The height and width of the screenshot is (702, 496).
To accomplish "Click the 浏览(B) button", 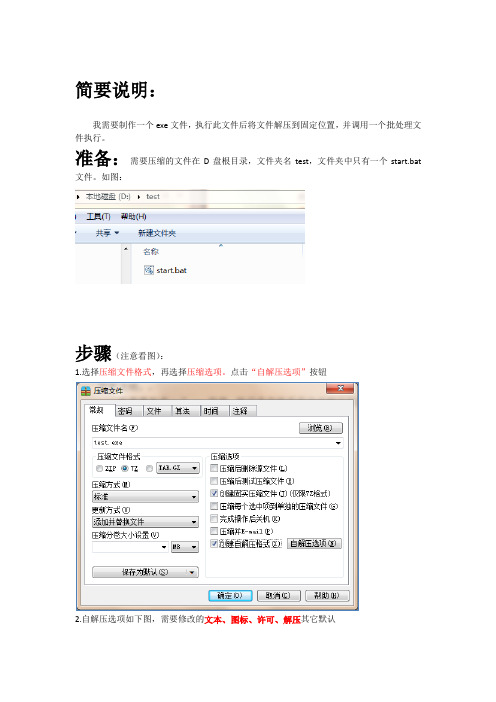I will click(x=321, y=428).
